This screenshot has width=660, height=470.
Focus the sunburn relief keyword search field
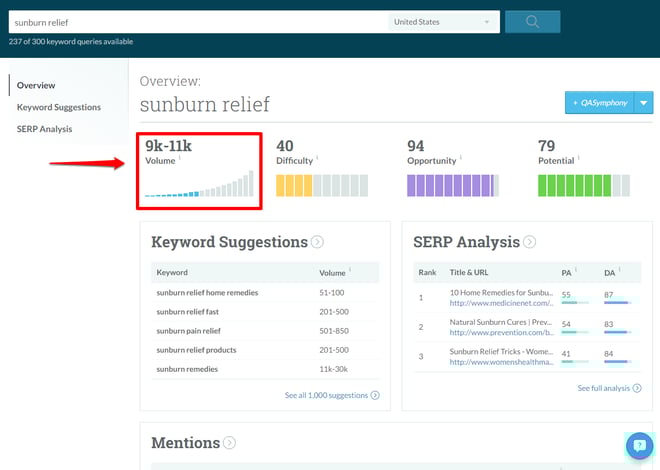point(198,22)
